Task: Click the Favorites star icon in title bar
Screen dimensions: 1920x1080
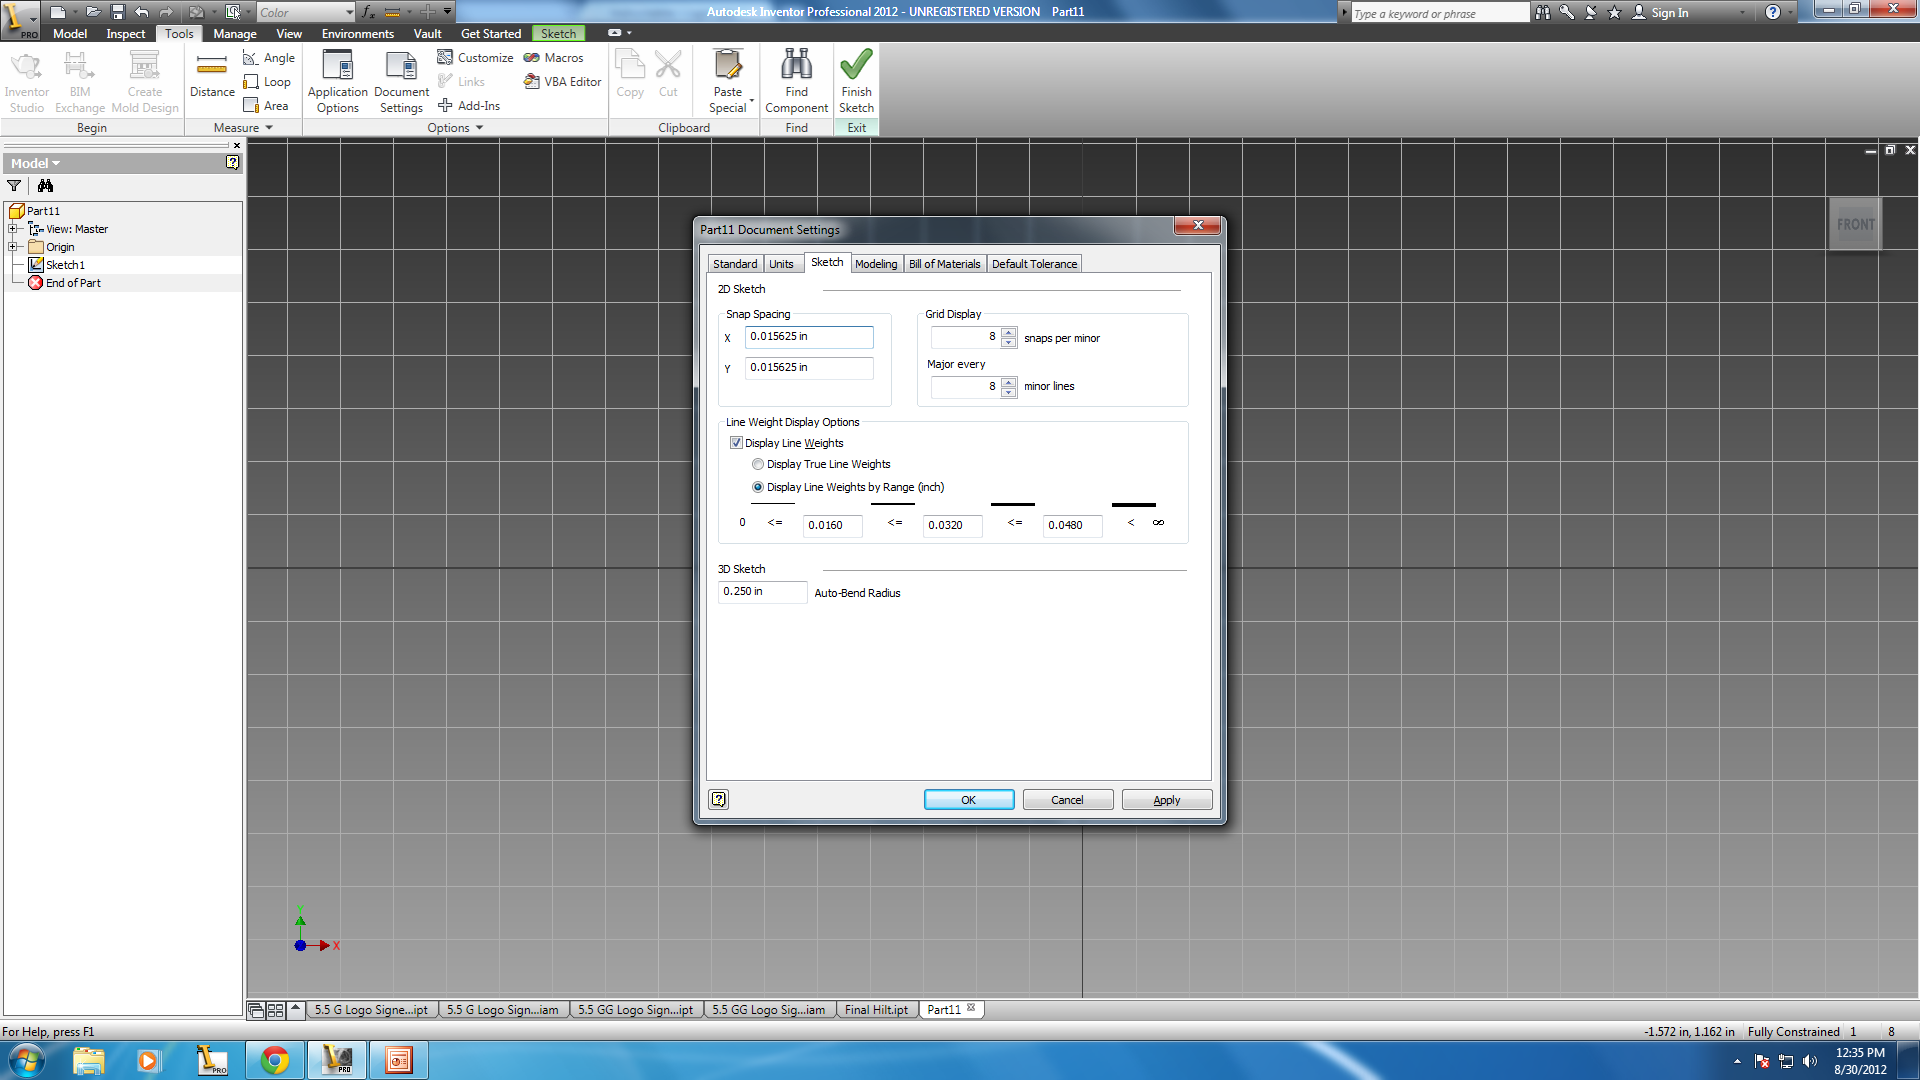Action: (1614, 12)
